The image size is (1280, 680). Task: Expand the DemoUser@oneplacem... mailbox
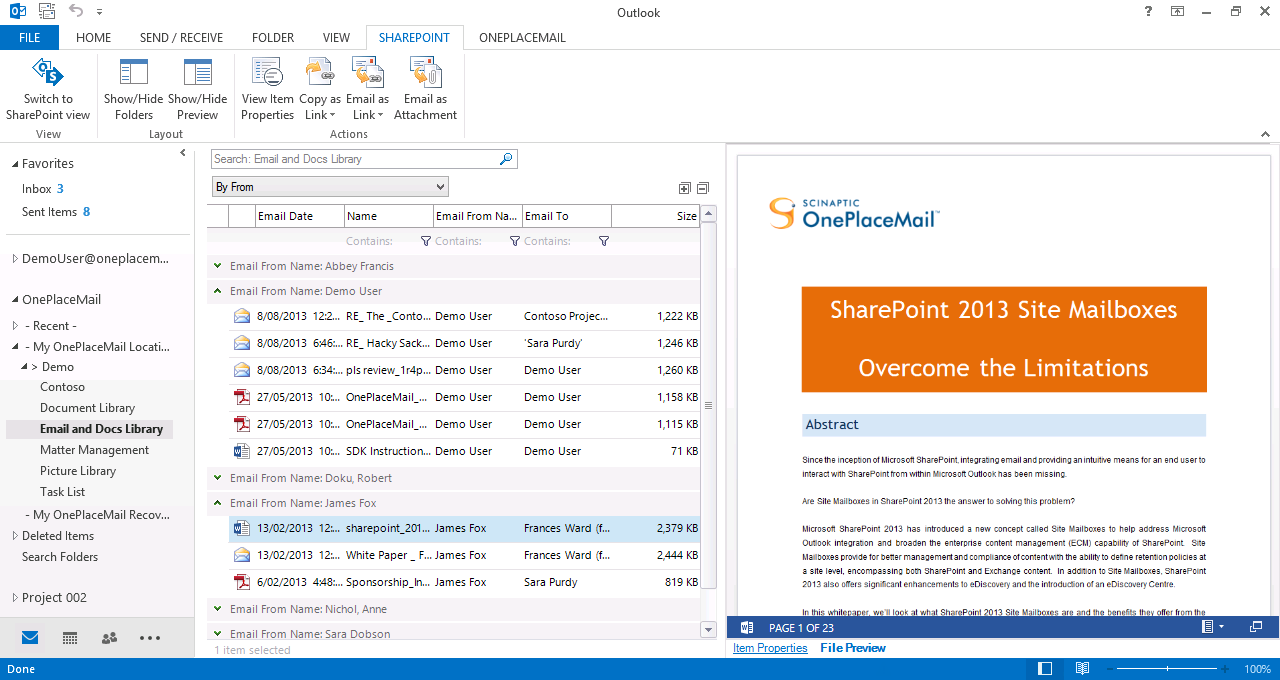click(14, 259)
